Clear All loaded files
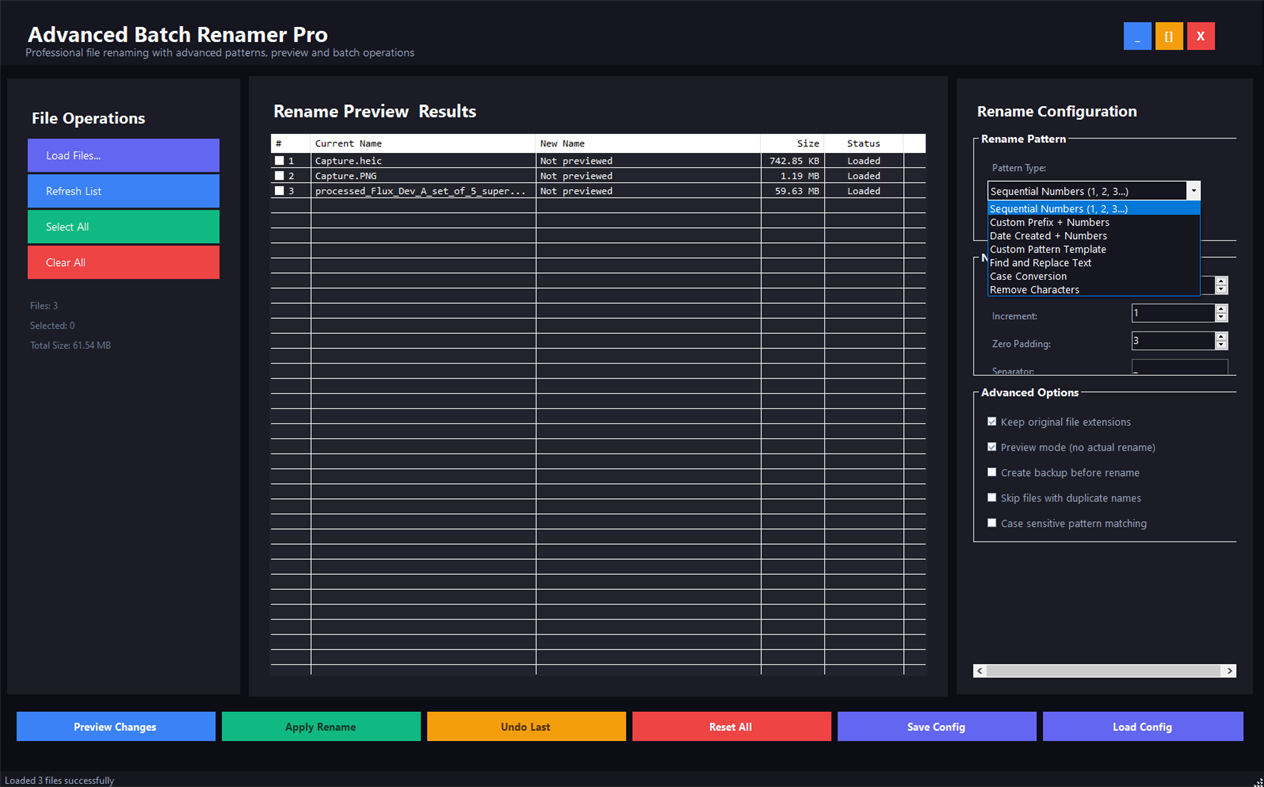Viewport: 1264px width, 787px height. [123, 262]
